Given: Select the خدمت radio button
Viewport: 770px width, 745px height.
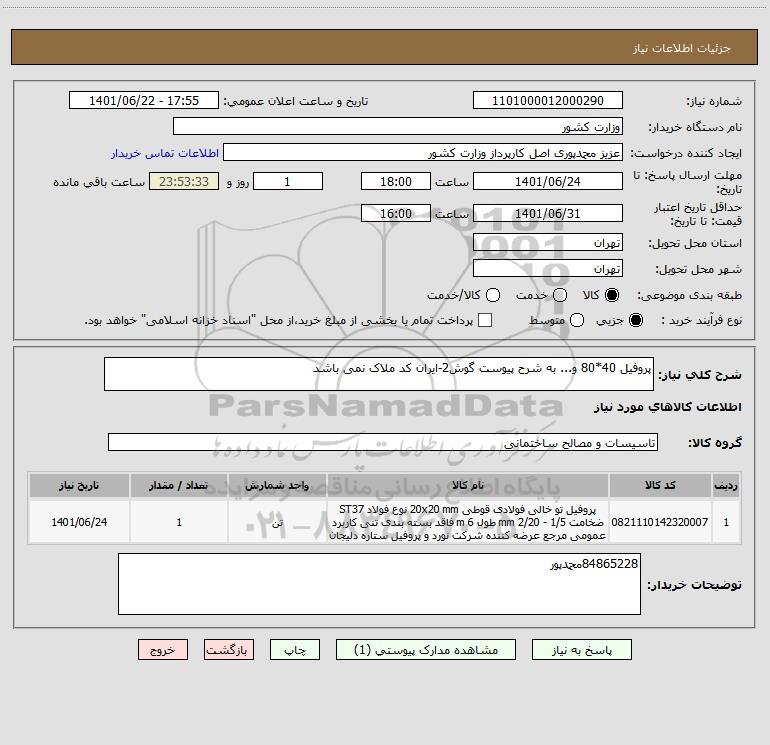Looking at the screenshot, I should [x=560, y=295].
